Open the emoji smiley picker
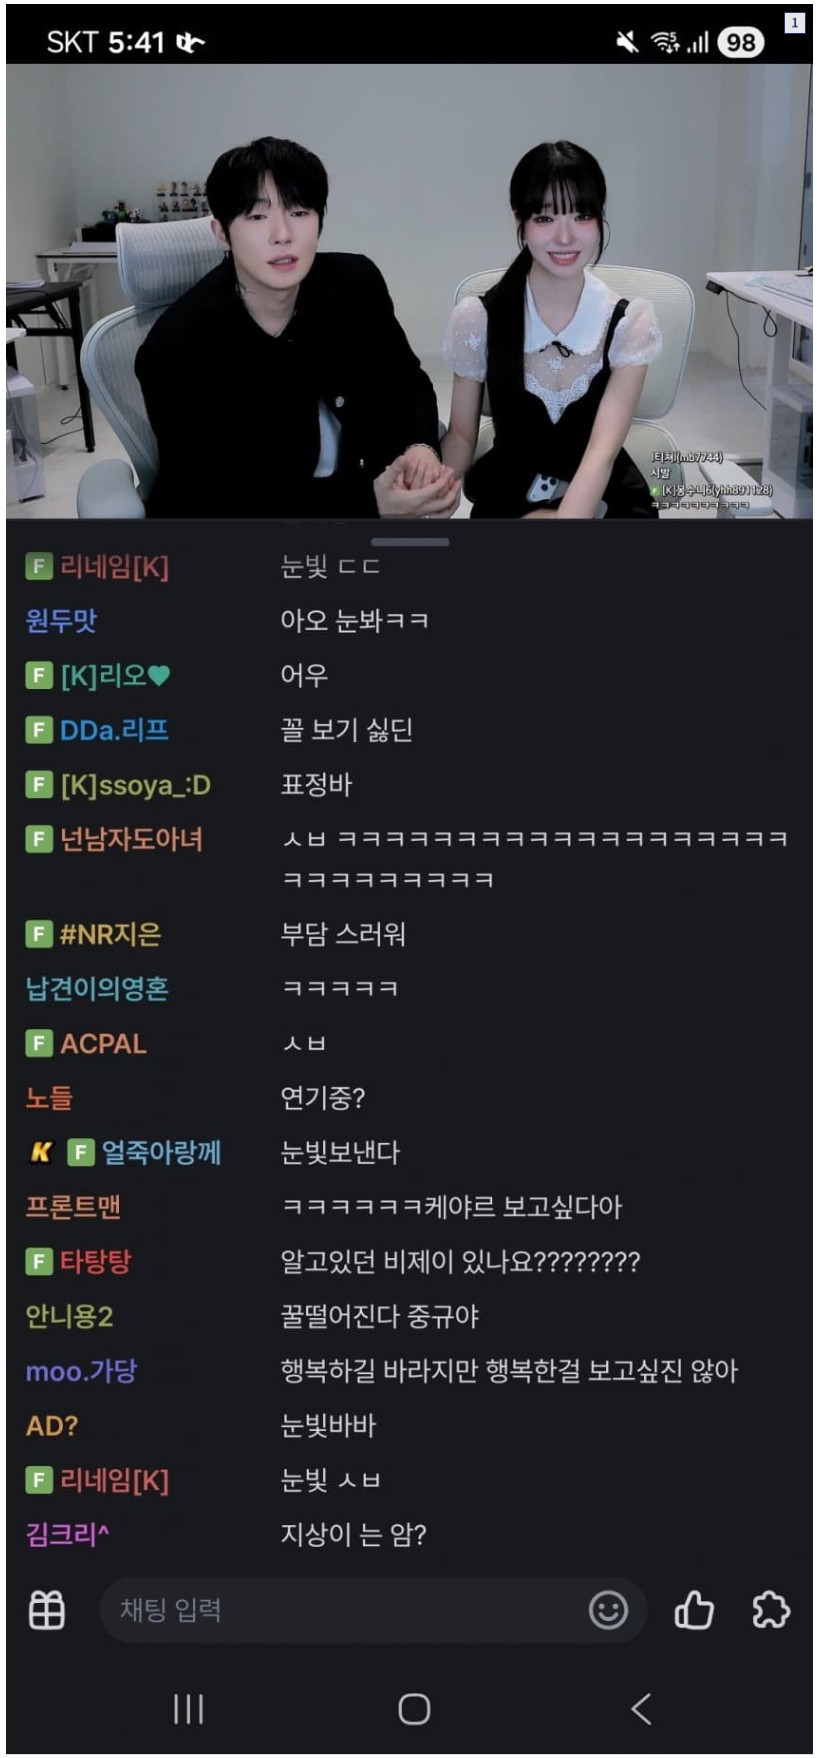The width and height of the screenshot is (817, 1758). coord(608,1610)
